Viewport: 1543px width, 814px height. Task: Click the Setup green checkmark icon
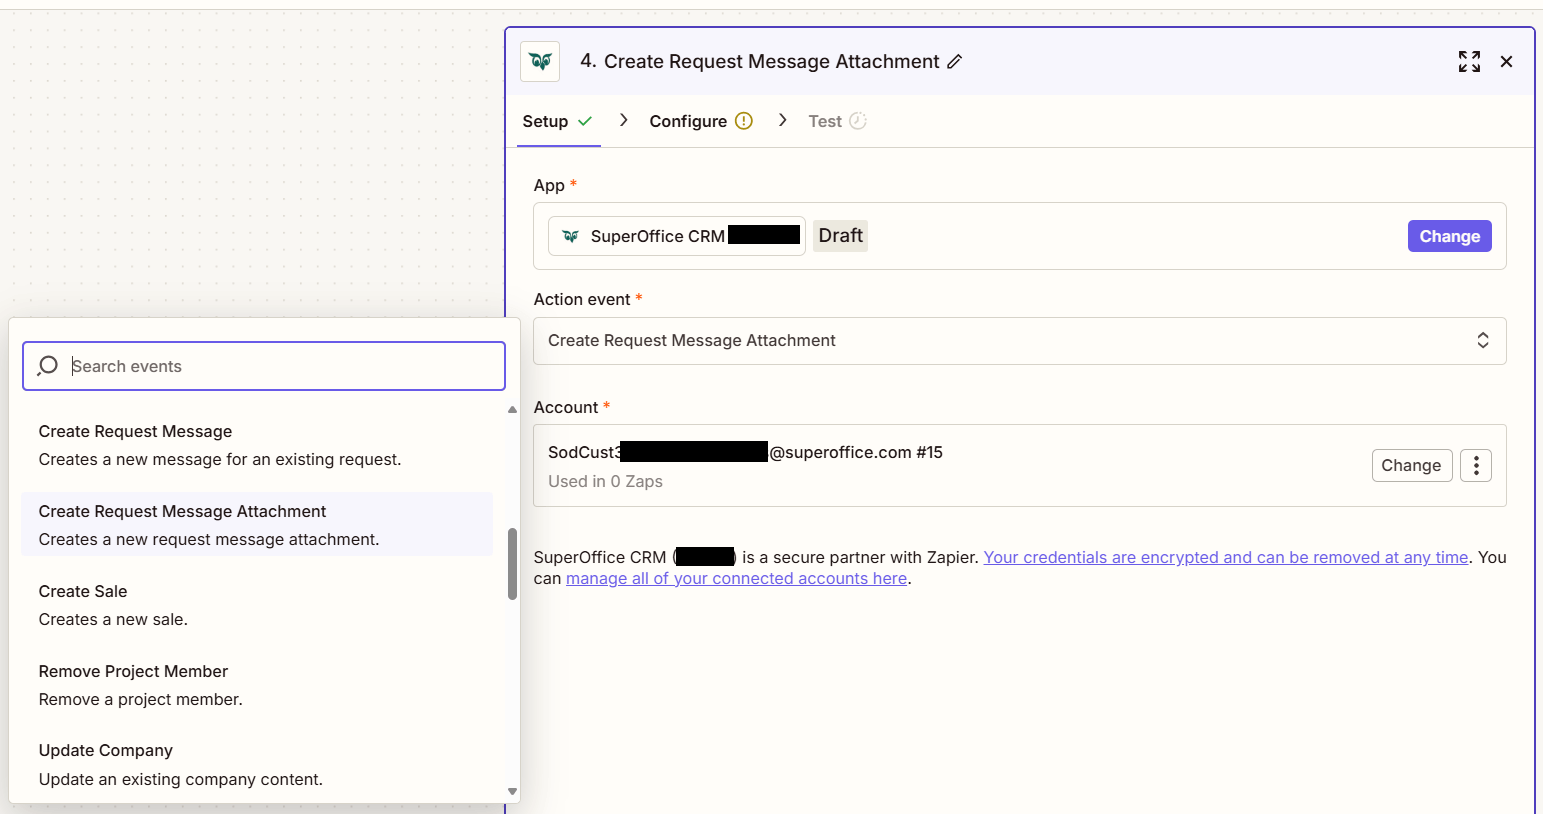585,121
